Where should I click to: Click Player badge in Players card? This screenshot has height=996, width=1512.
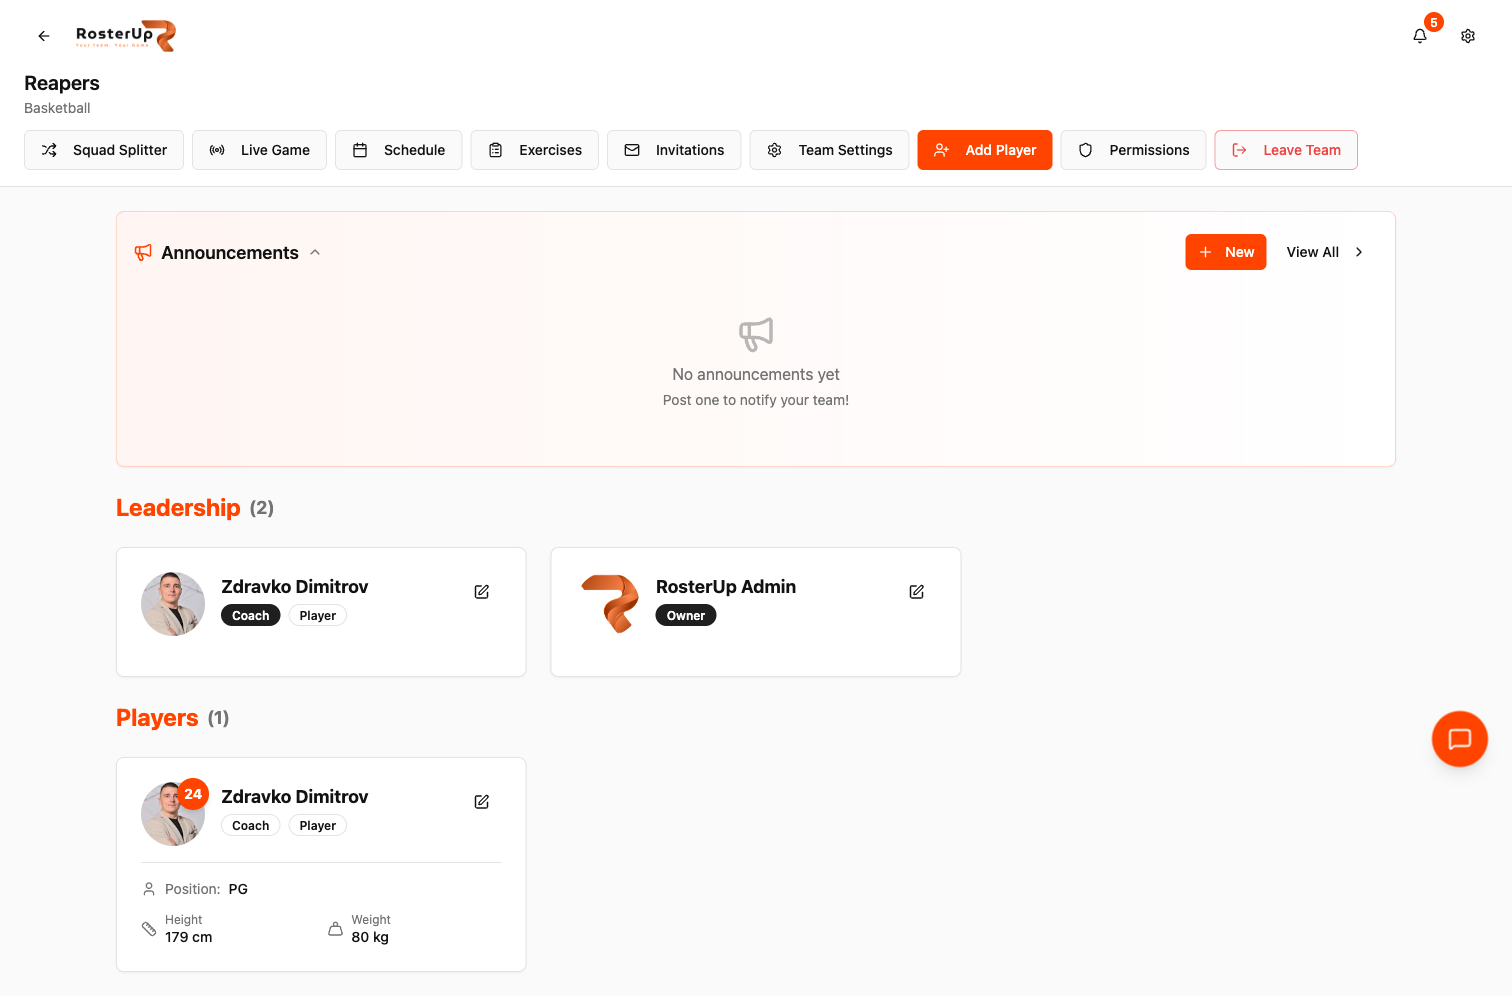[x=318, y=826]
